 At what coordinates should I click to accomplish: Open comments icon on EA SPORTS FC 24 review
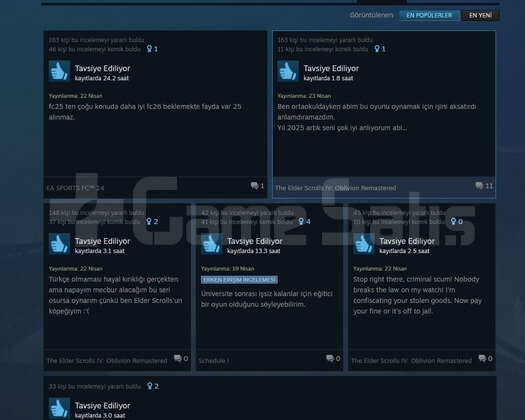pyautogui.click(x=254, y=186)
